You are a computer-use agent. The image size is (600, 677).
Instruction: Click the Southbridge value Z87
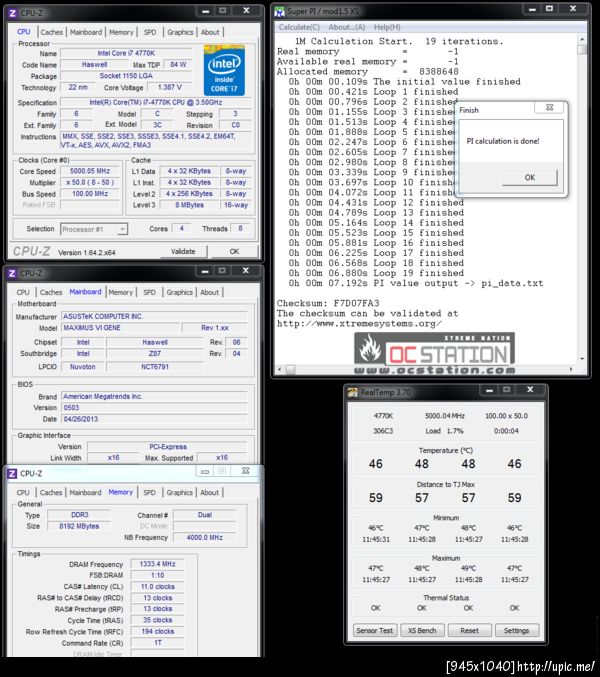[155, 354]
